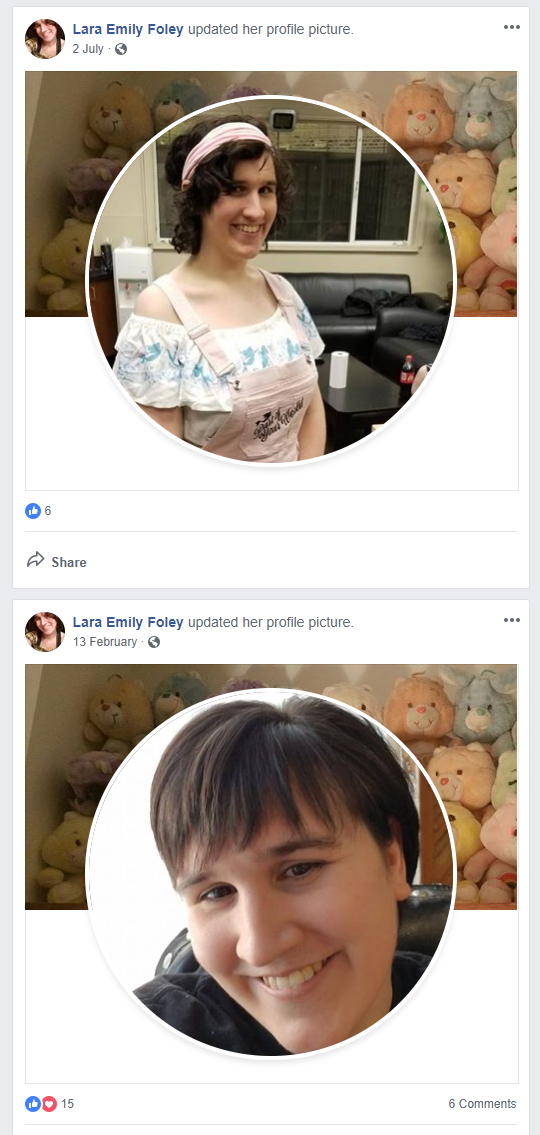This screenshot has width=540, height=1135.
Task: Click the blue like reaction icon beside 6
Action: point(33,511)
